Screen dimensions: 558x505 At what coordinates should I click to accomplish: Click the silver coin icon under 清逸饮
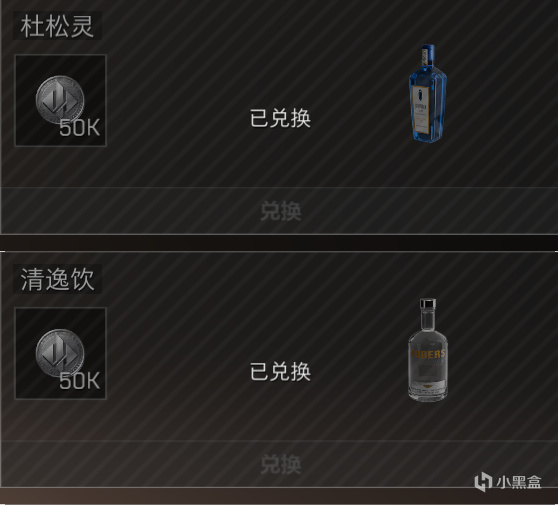point(60,353)
